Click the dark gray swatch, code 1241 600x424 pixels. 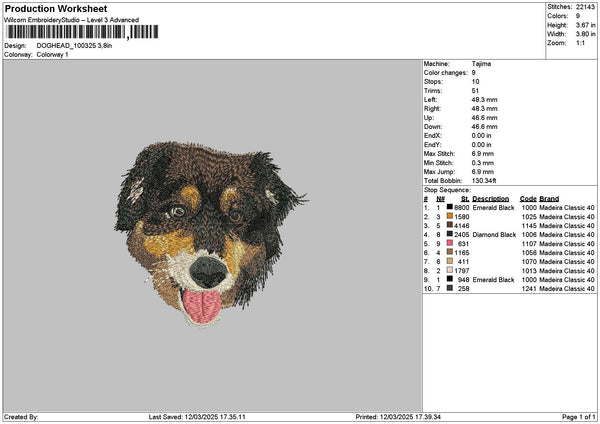[x=450, y=288]
